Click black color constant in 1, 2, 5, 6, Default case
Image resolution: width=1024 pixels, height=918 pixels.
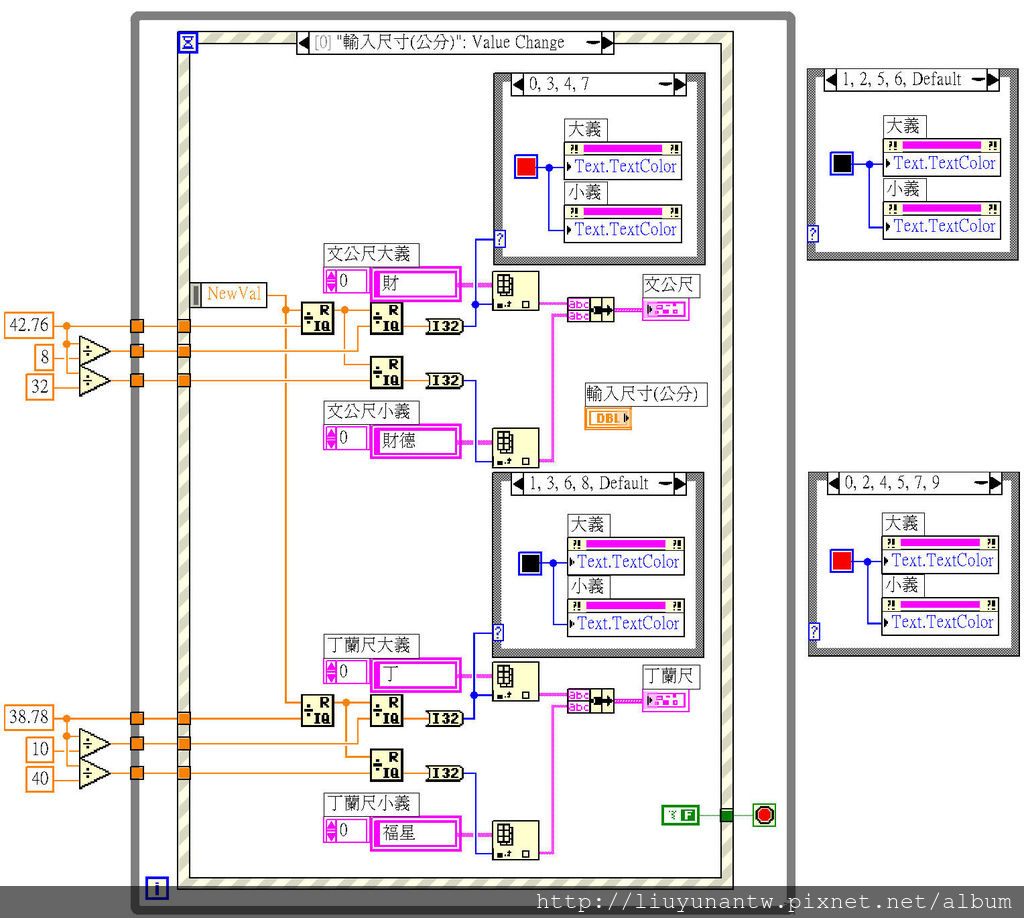[x=842, y=163]
